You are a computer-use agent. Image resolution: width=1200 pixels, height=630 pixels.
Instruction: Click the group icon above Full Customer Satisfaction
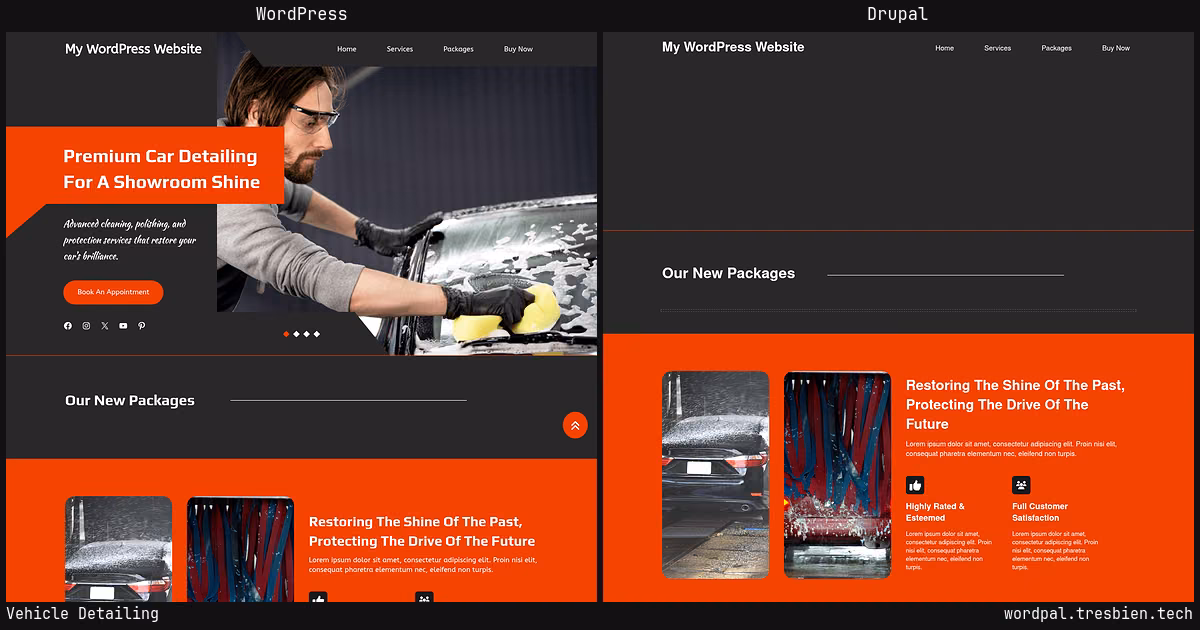pyautogui.click(x=1021, y=485)
